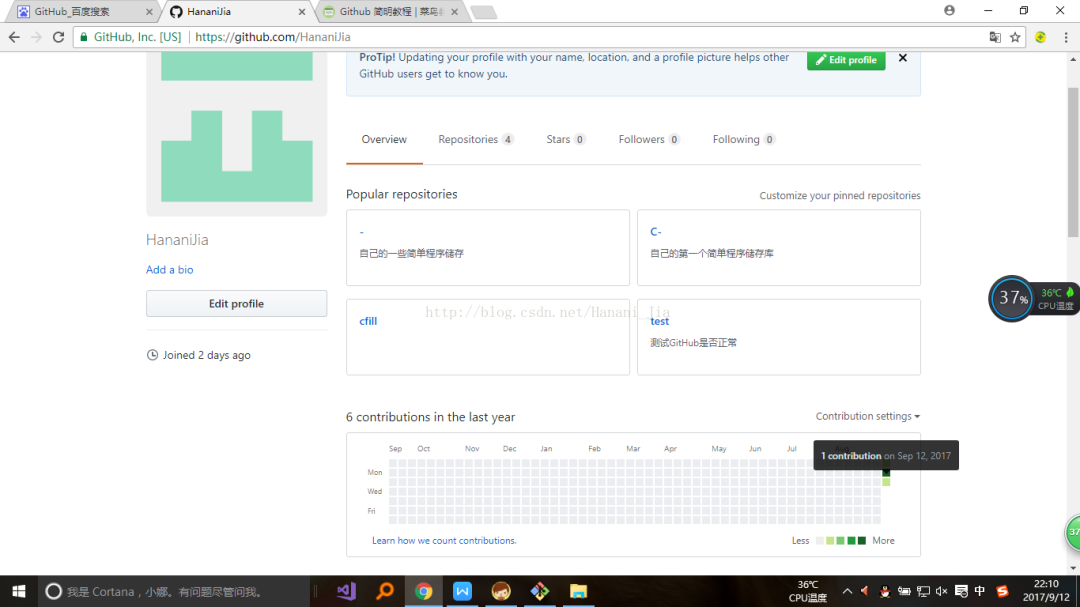Click the Add a bio link
Screen dimensions: 1080x607
tap(169, 269)
